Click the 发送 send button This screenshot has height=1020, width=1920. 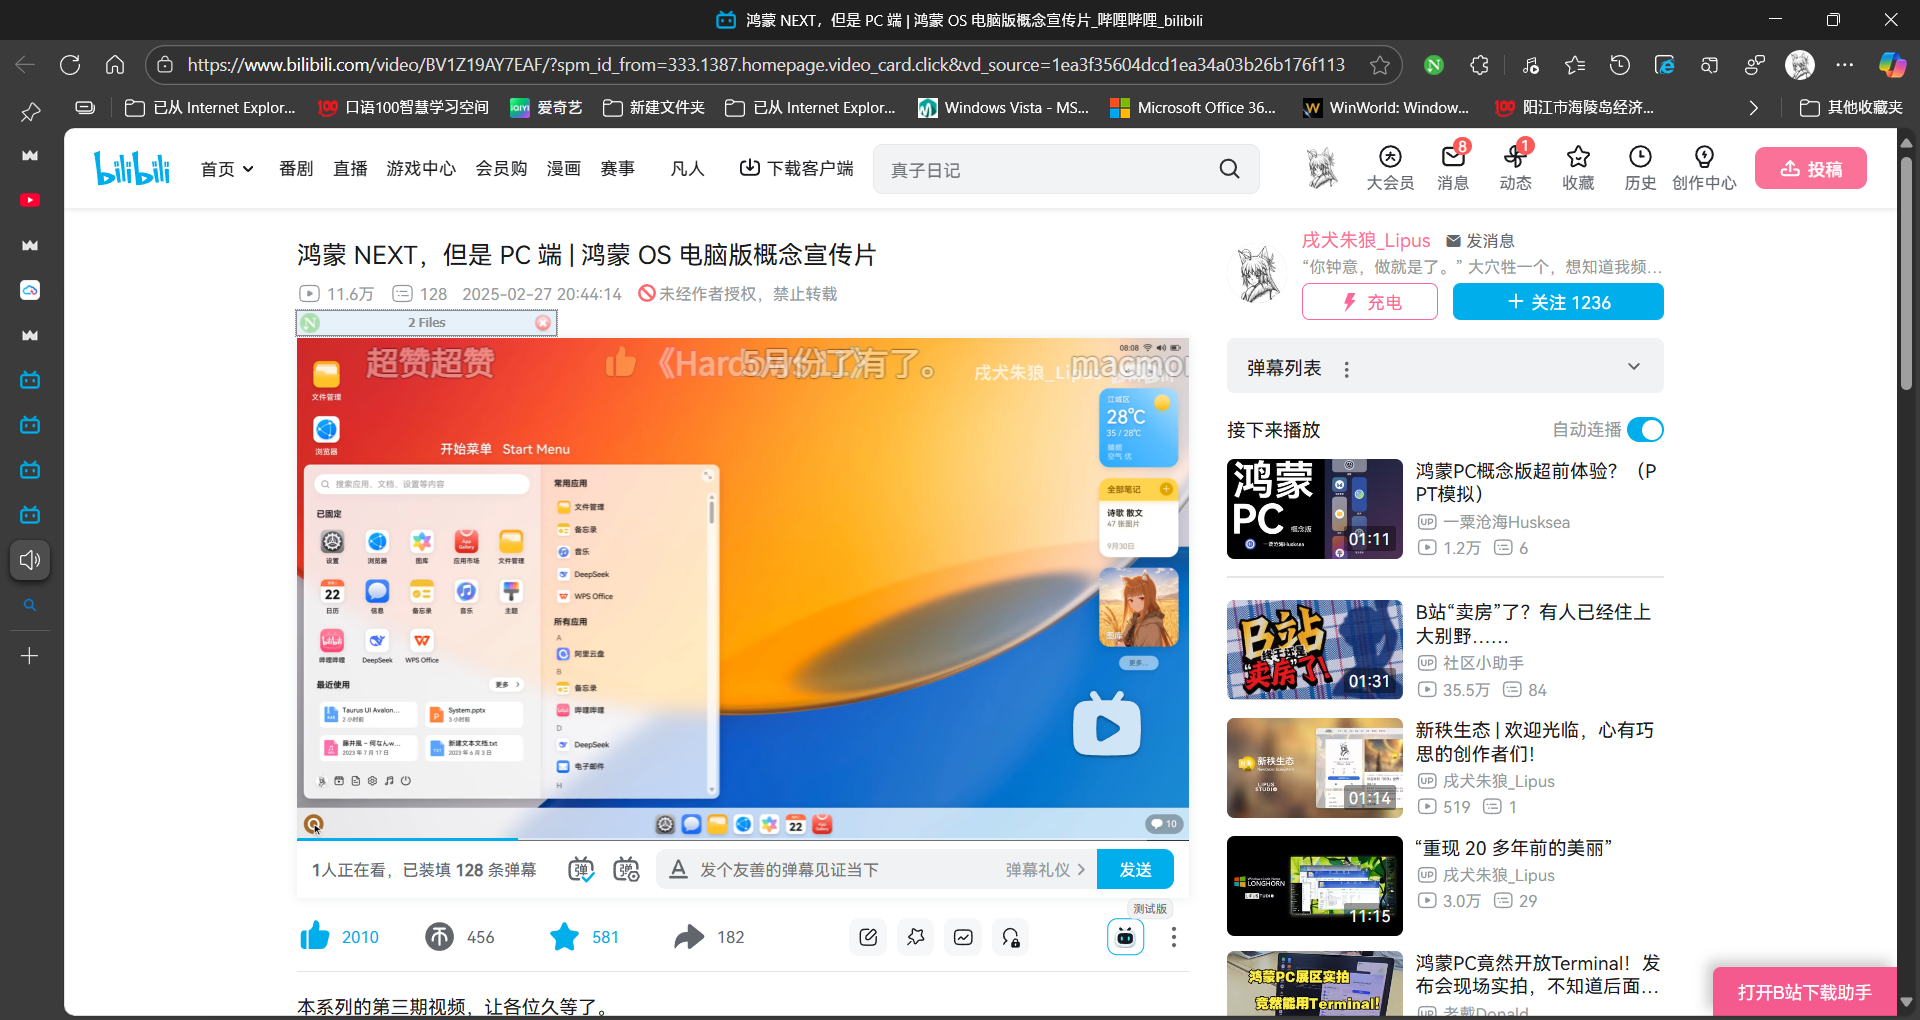tap(1135, 869)
